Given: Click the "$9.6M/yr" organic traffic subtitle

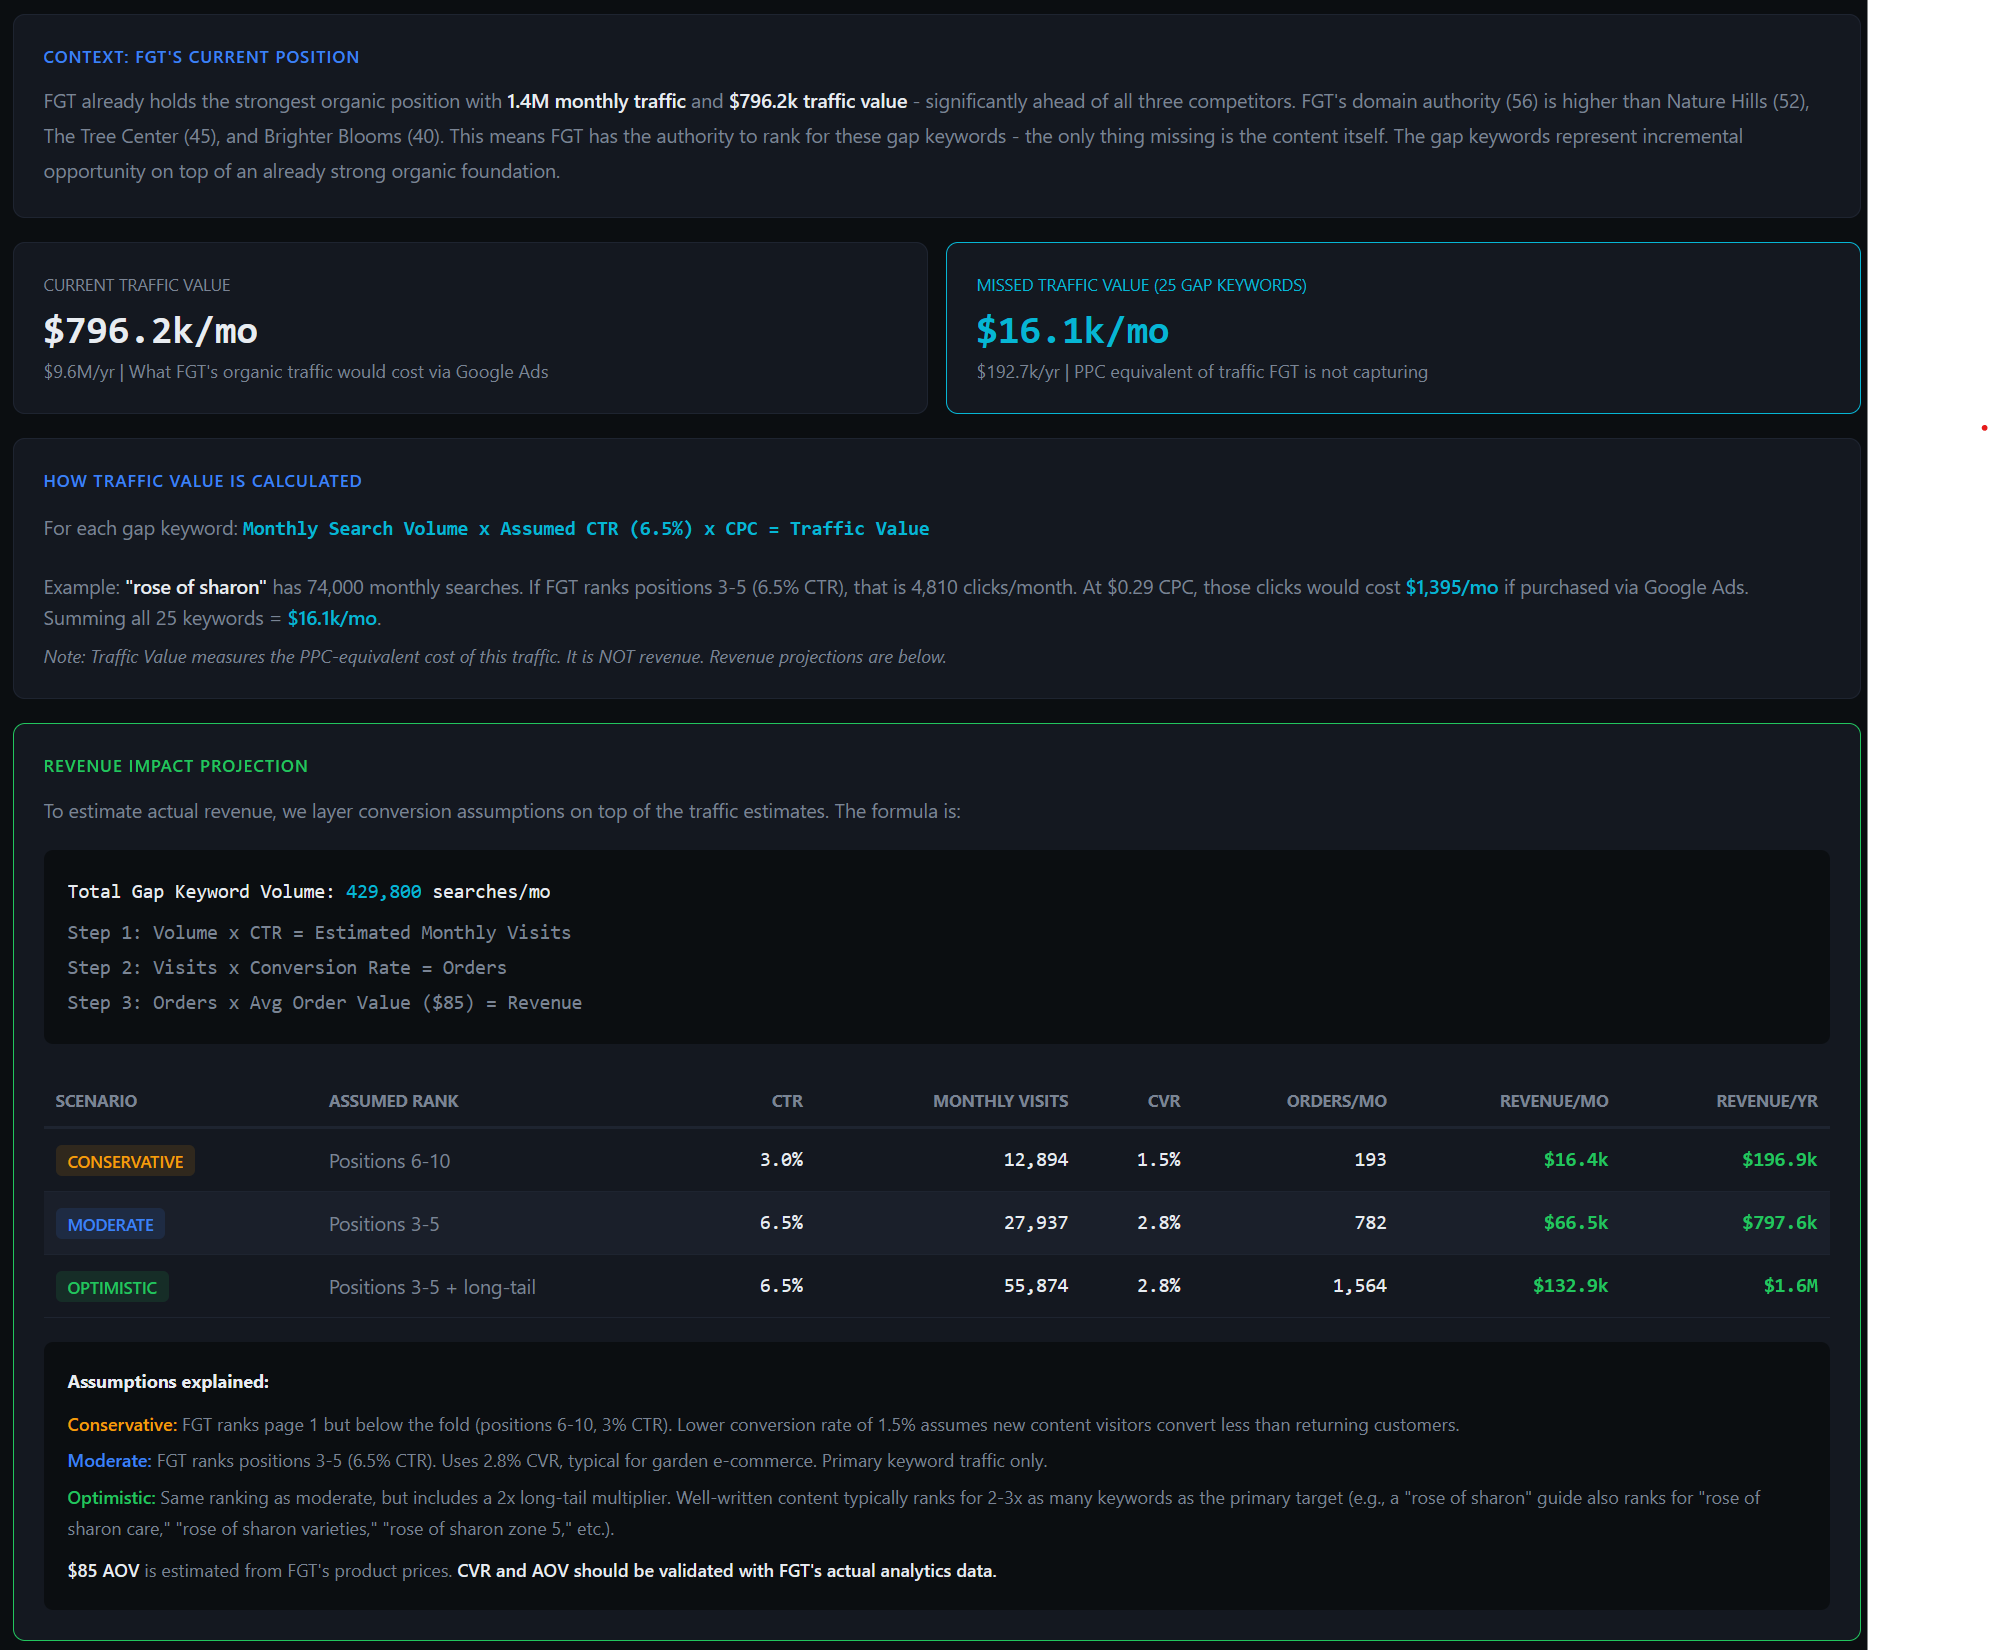Looking at the screenshot, I should pyautogui.click(x=296, y=372).
